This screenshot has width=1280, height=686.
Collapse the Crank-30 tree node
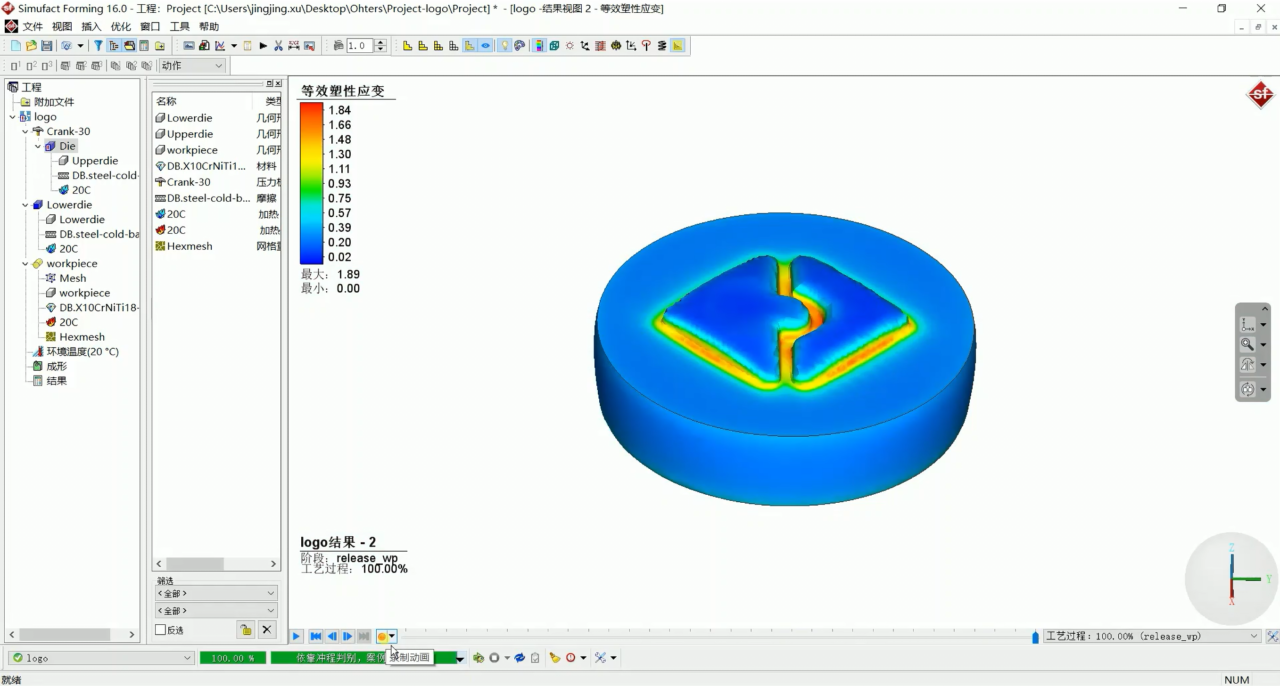point(26,131)
